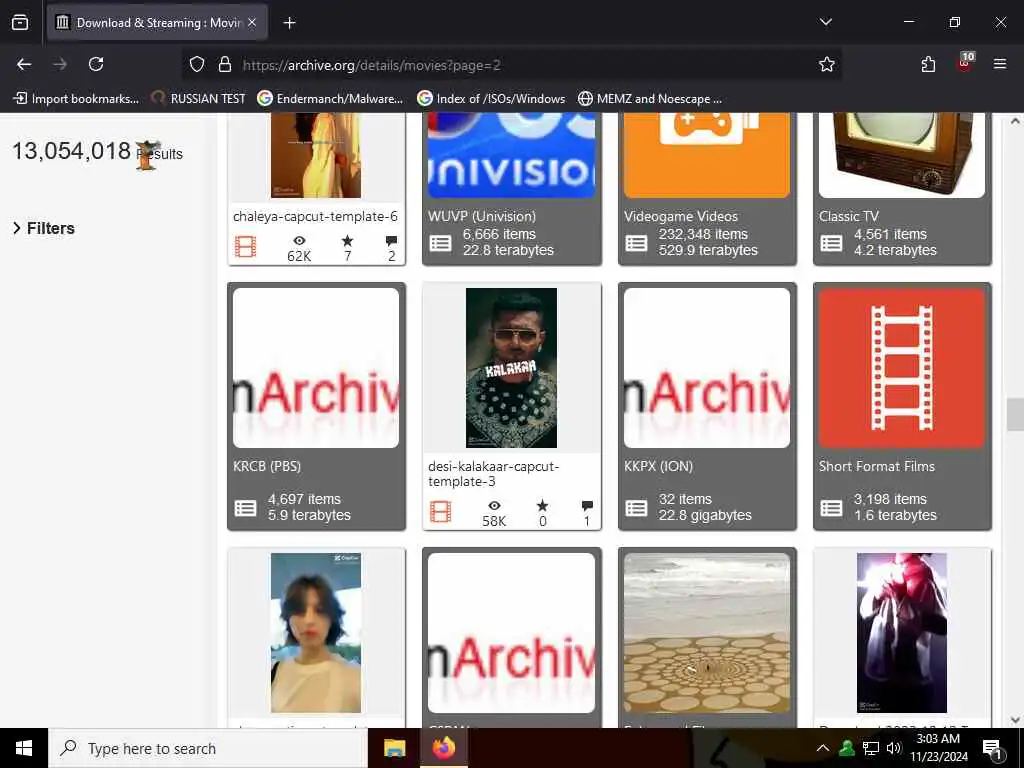Click the favorites star on chaleya-capcut-template-6
Image resolution: width=1024 pixels, height=768 pixels.
[x=347, y=241]
